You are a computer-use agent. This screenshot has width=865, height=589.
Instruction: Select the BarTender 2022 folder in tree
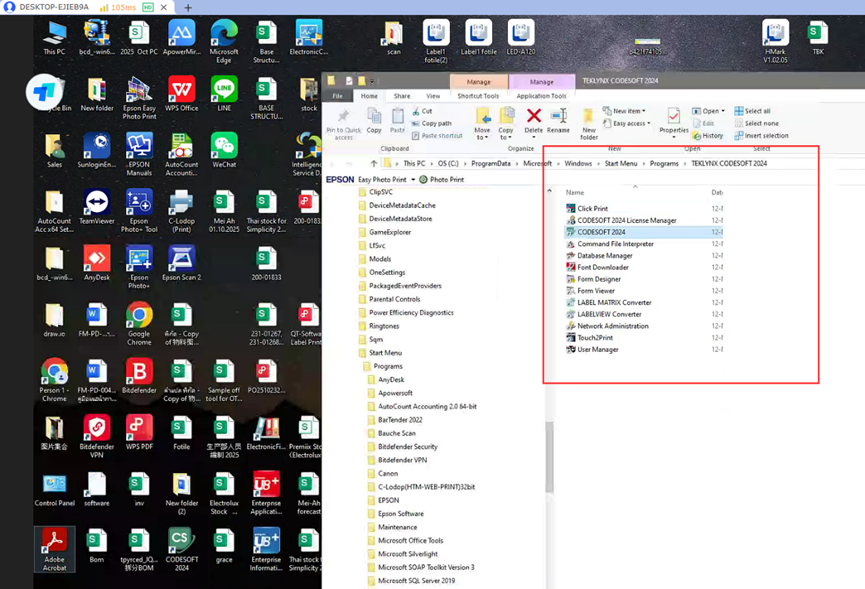click(400, 420)
